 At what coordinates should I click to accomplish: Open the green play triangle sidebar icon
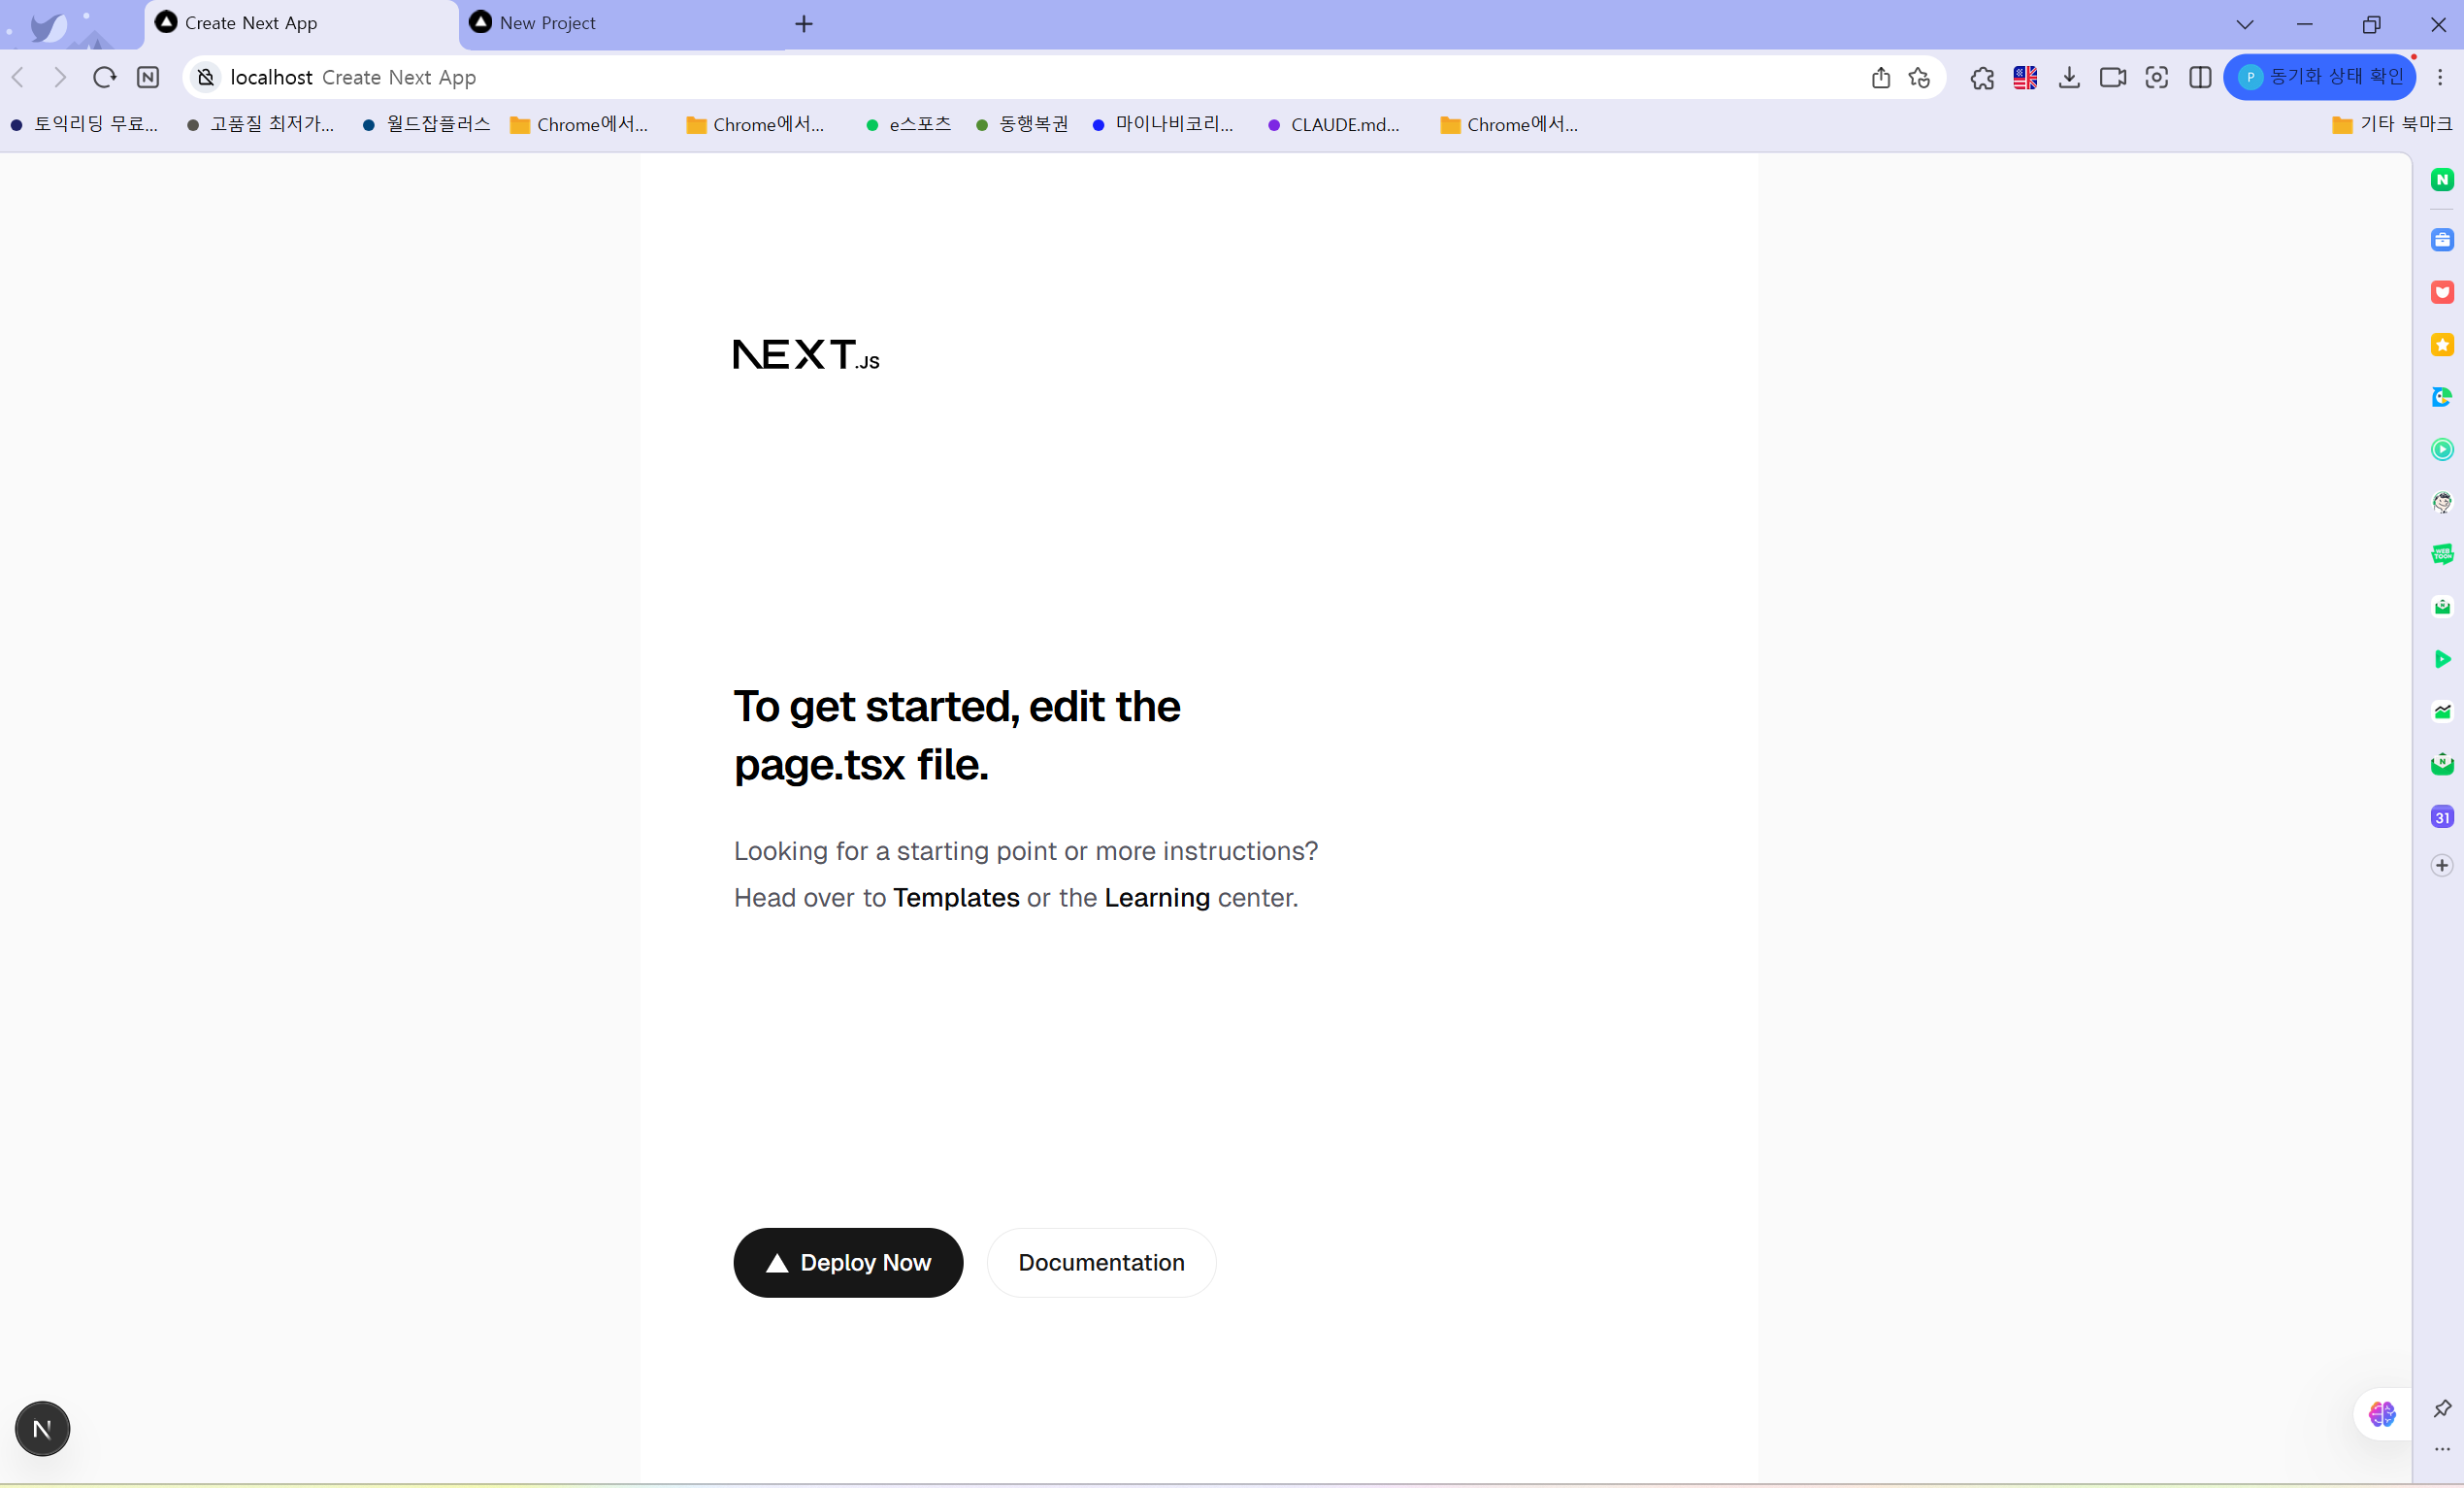click(2441, 659)
